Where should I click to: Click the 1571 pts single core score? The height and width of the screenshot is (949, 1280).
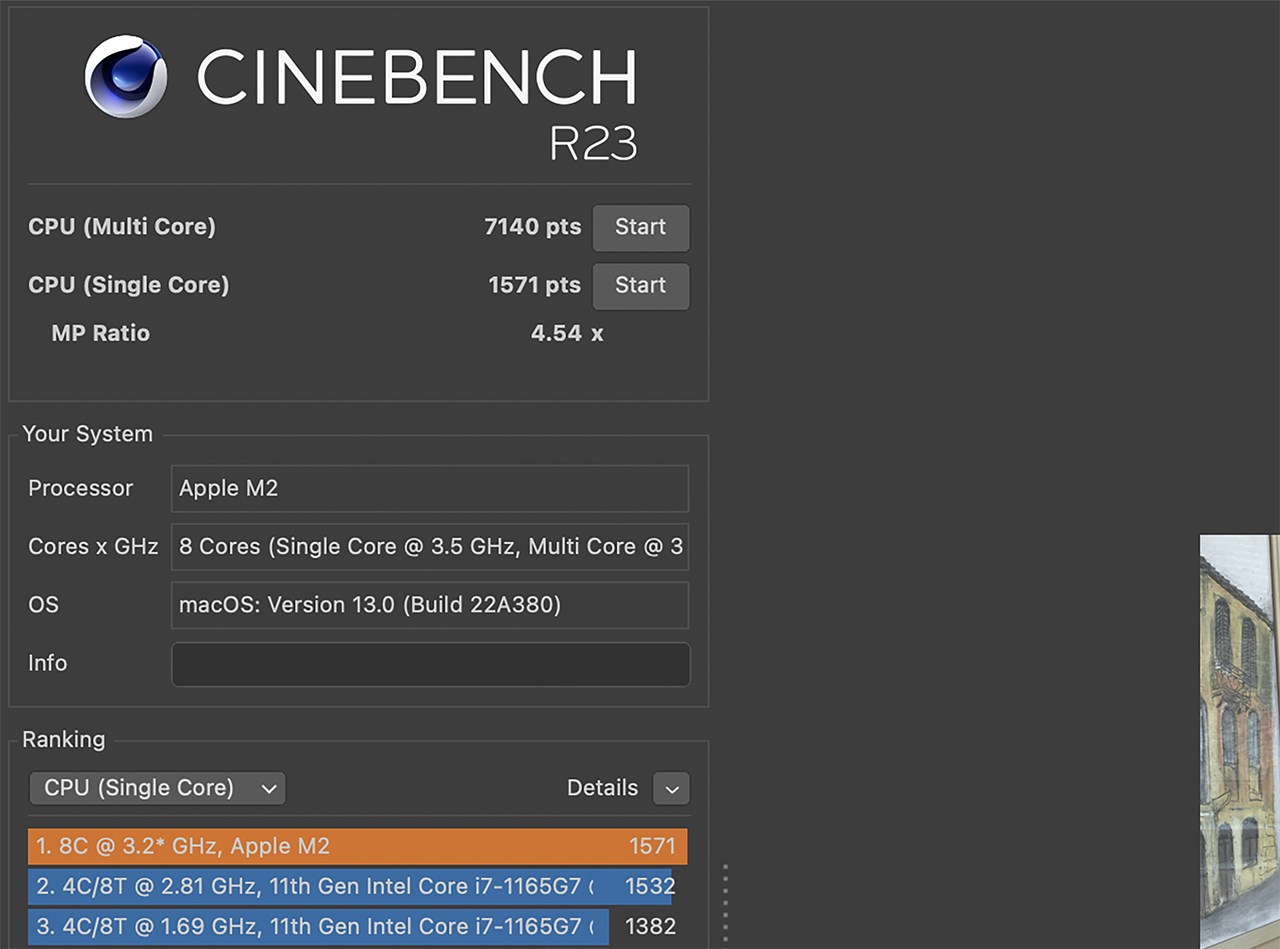tap(534, 285)
